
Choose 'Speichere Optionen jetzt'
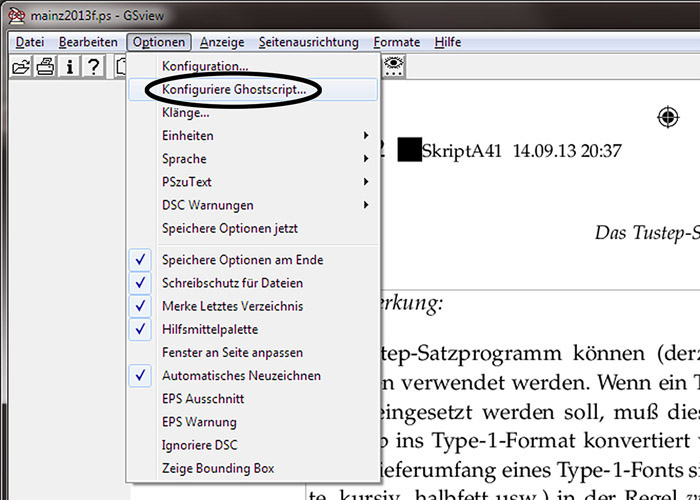[x=230, y=228]
